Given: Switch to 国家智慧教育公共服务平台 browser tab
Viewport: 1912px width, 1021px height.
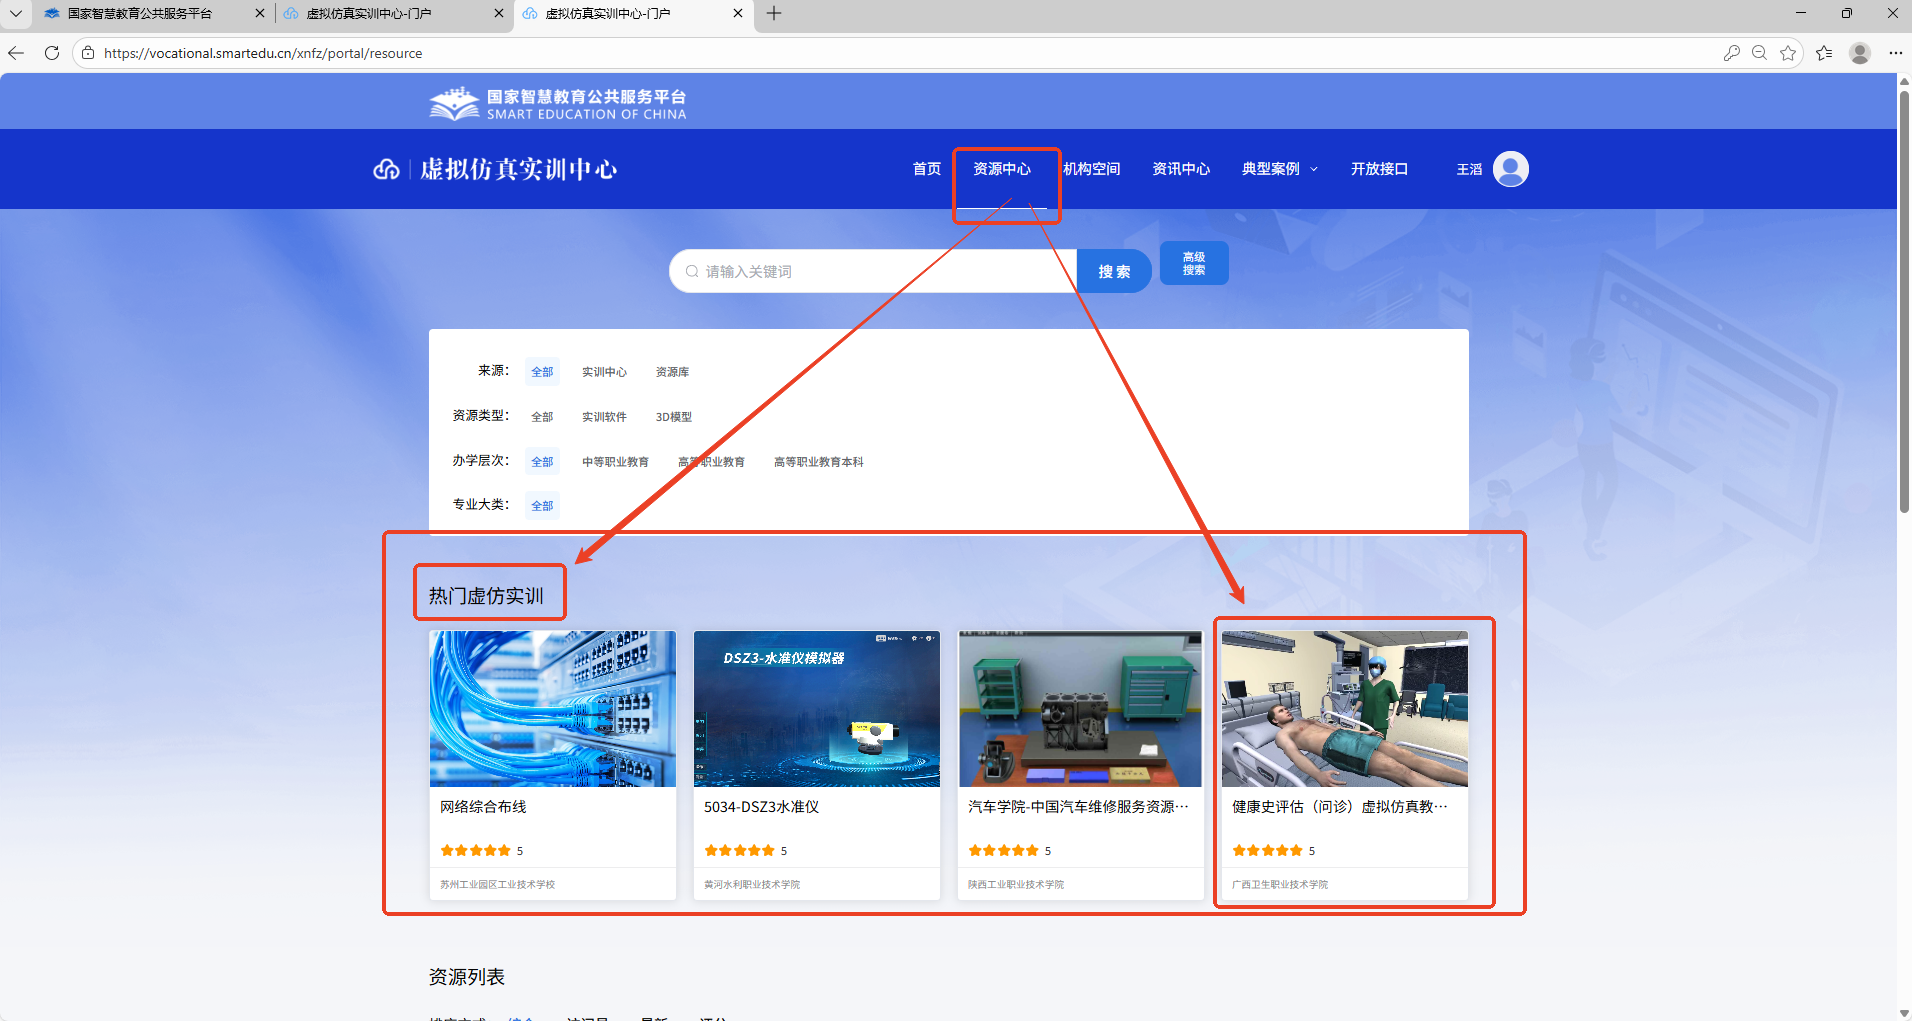Looking at the screenshot, I should pos(140,14).
